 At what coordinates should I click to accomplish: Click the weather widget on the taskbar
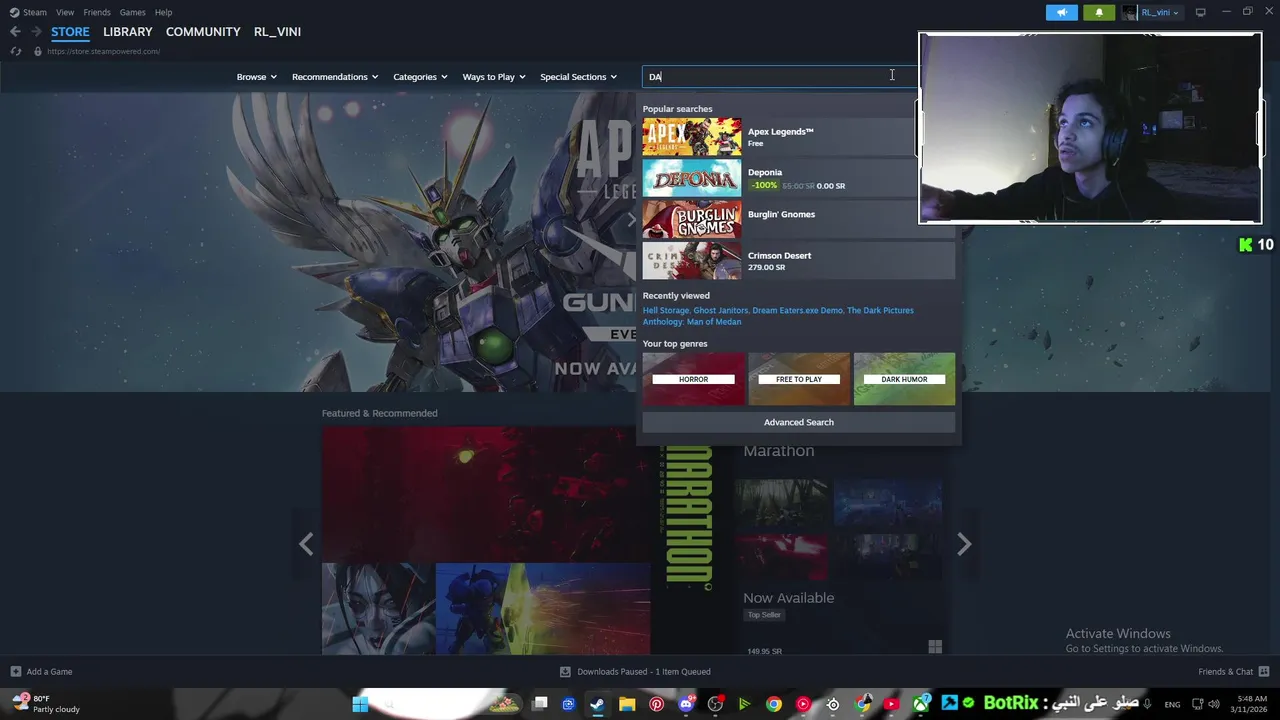point(46,704)
